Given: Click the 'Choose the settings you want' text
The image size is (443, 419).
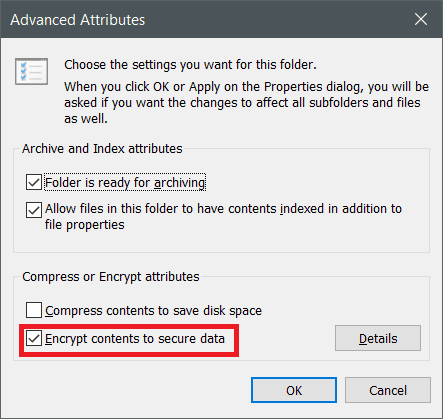Looking at the screenshot, I should 190,65.
